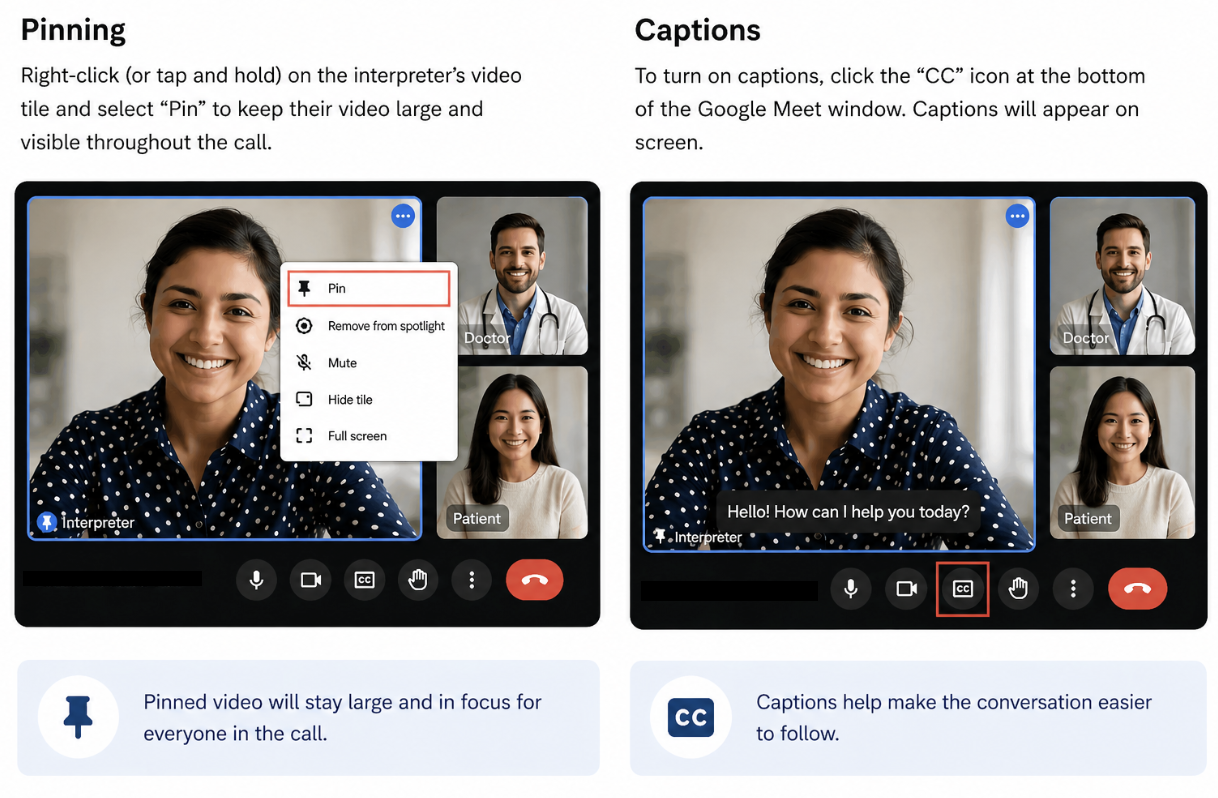Turn on captions in Pinning call toolbar
The height and width of the screenshot is (798, 1218).
click(365, 580)
